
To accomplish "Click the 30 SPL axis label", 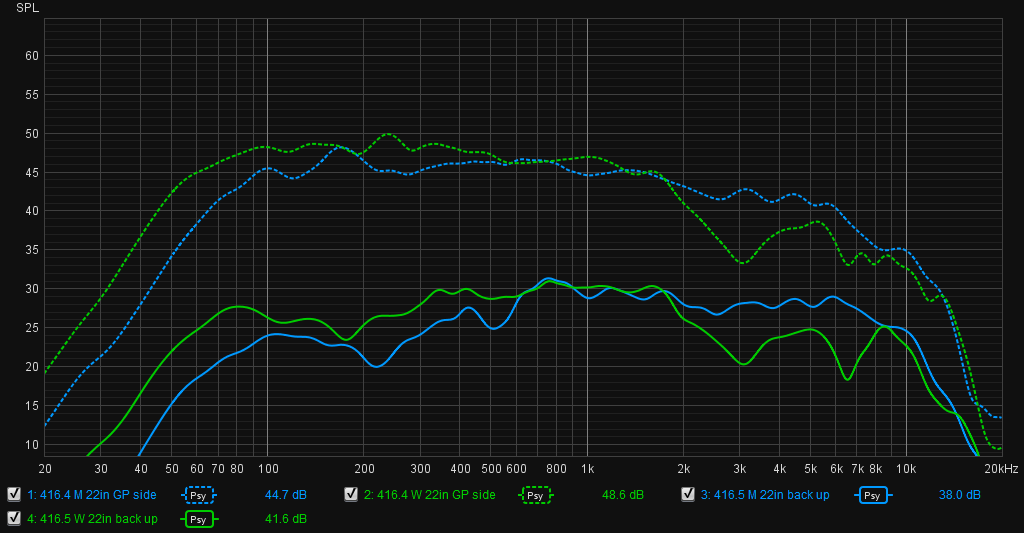I will [x=32, y=289].
